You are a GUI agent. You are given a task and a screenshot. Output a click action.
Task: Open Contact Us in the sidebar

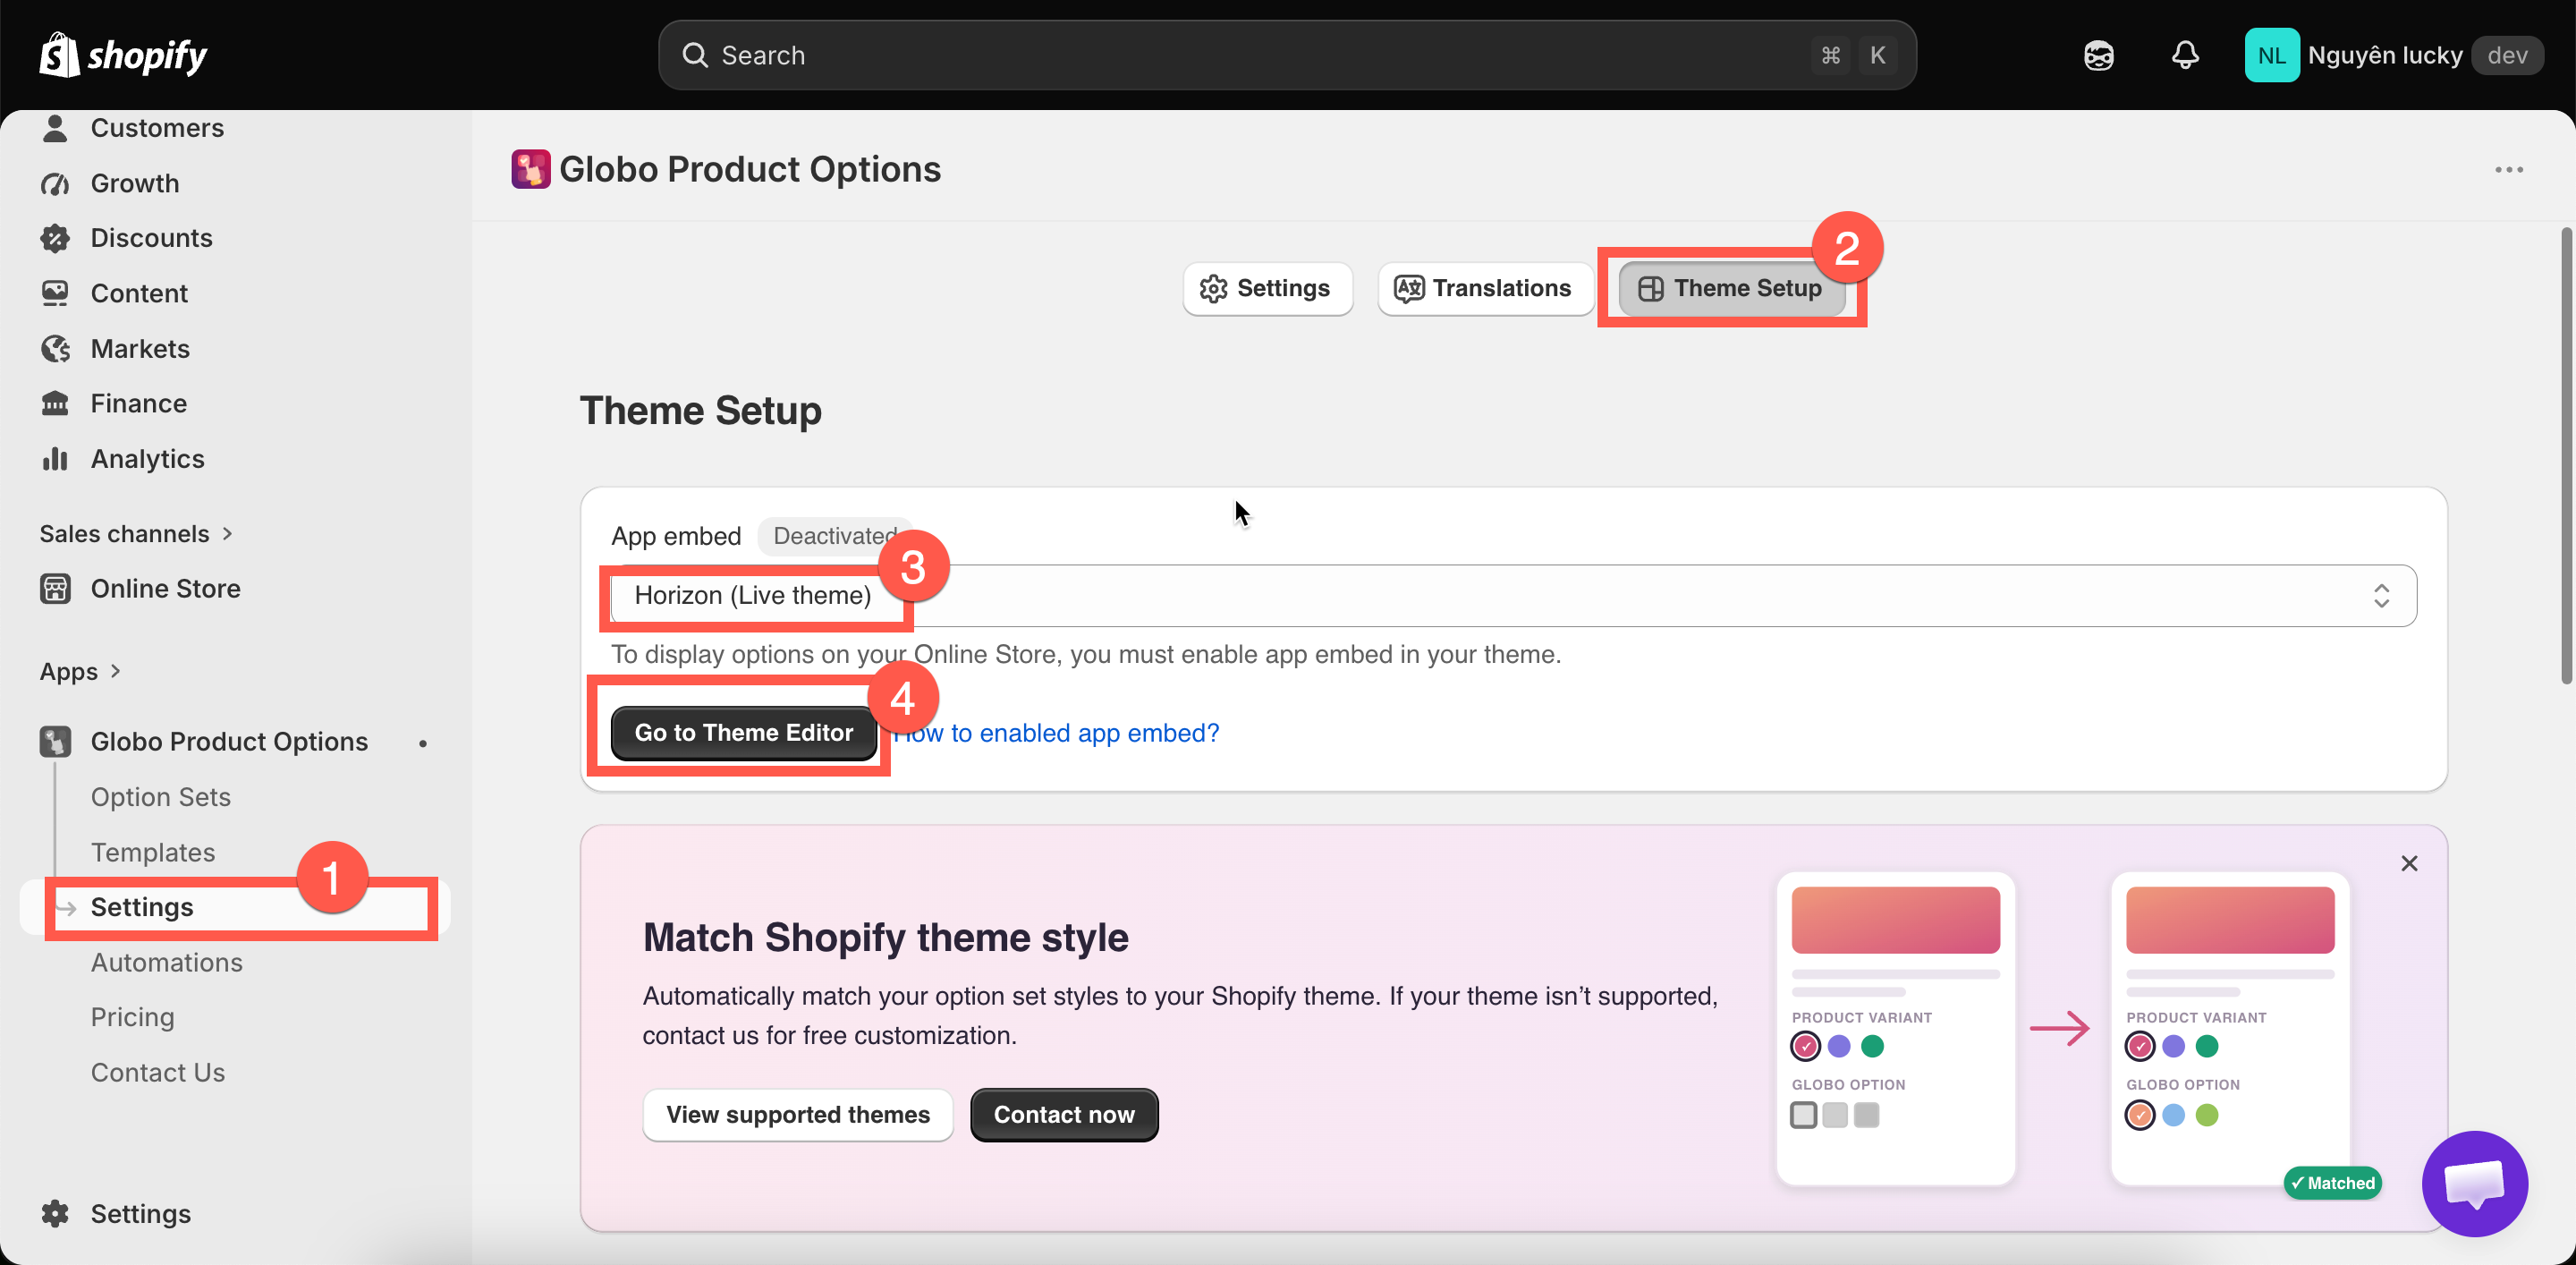pyautogui.click(x=158, y=1072)
